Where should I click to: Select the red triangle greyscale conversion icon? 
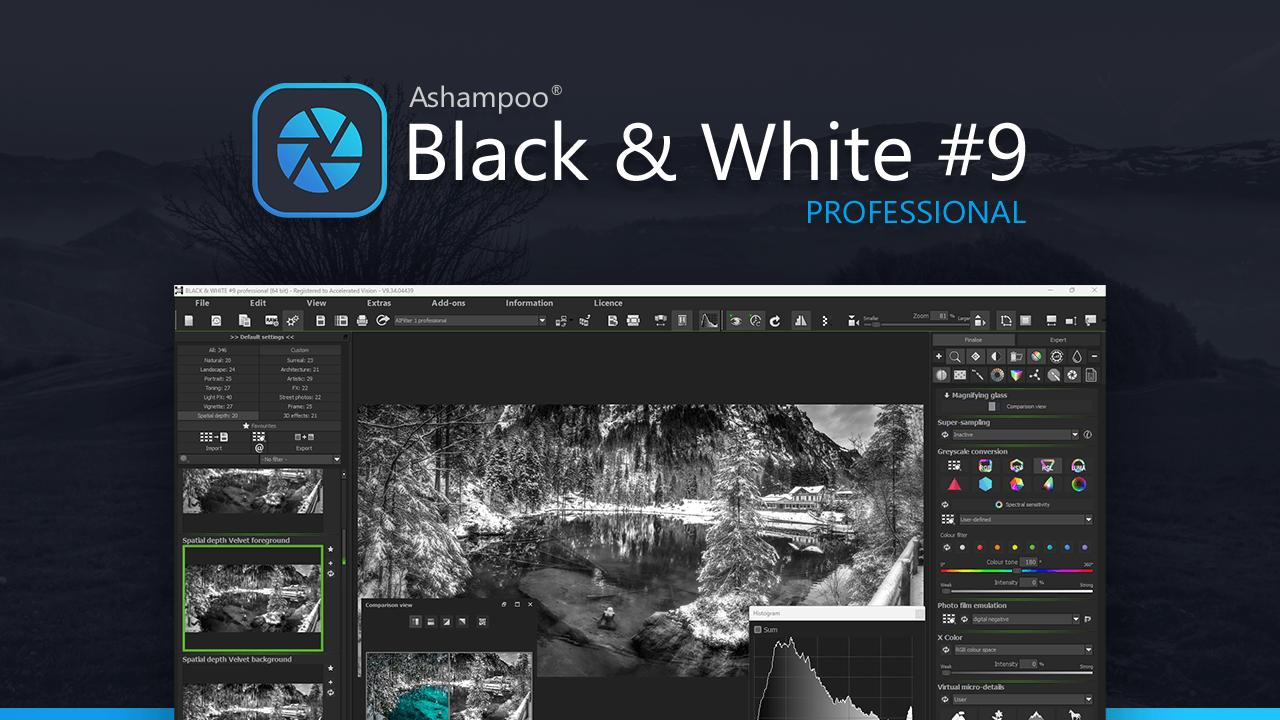(x=954, y=484)
